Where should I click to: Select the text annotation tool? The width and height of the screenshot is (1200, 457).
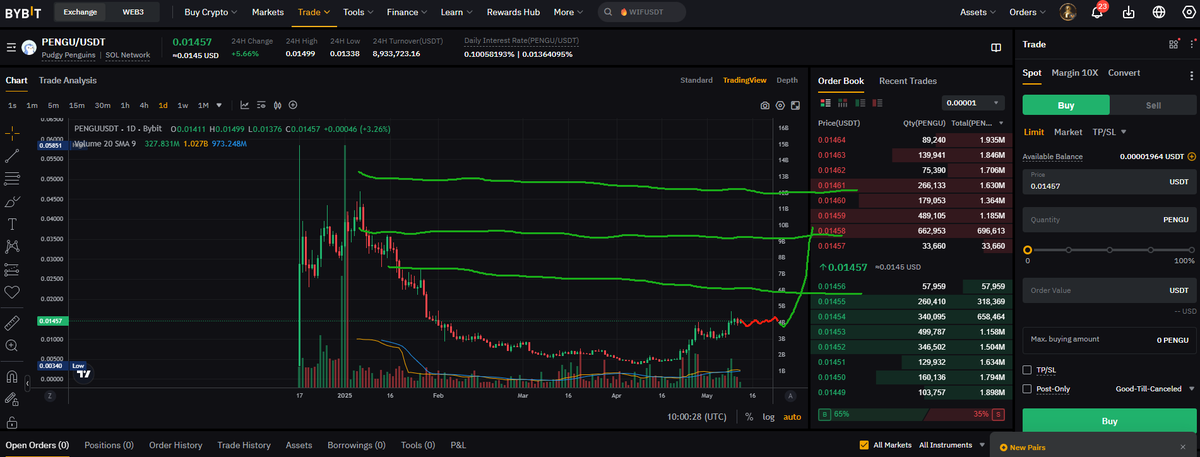point(12,223)
